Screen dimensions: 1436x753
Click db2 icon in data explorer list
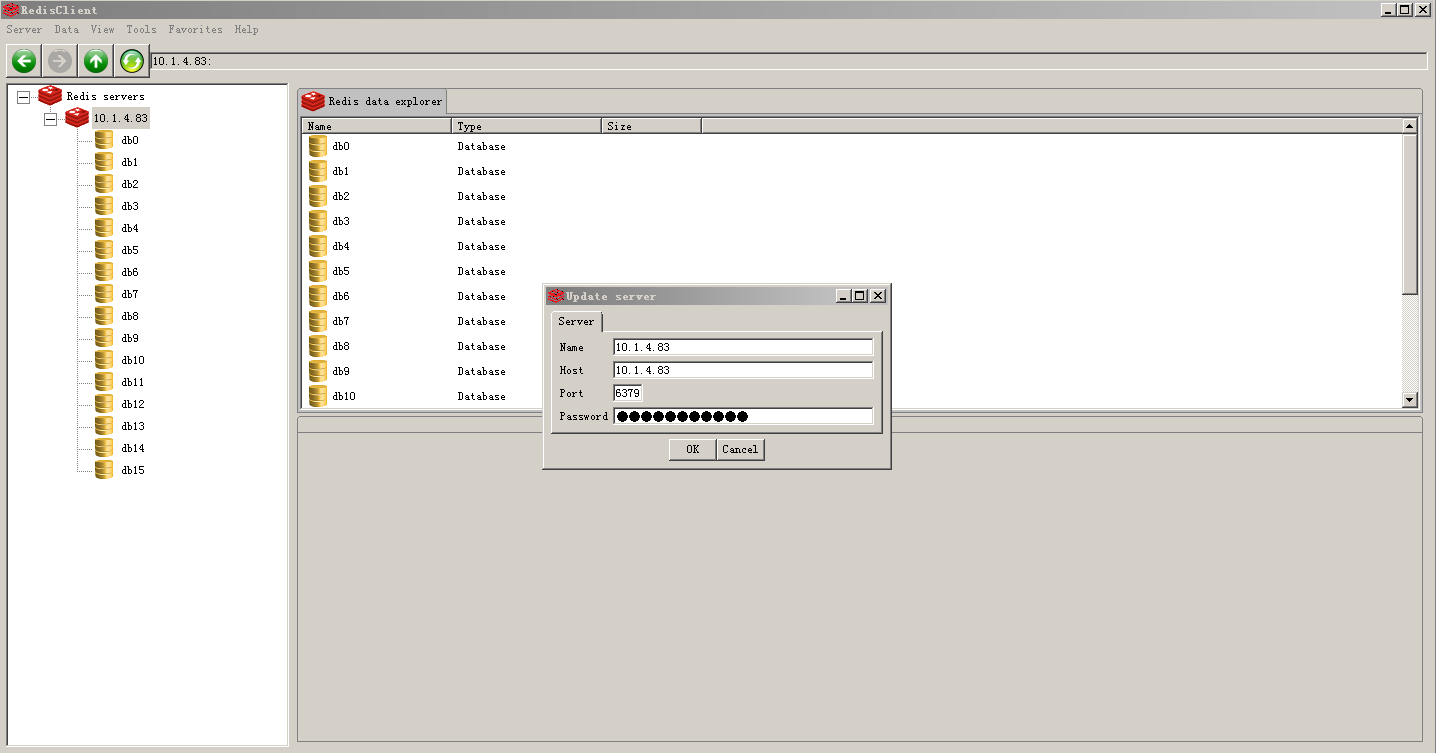click(318, 196)
